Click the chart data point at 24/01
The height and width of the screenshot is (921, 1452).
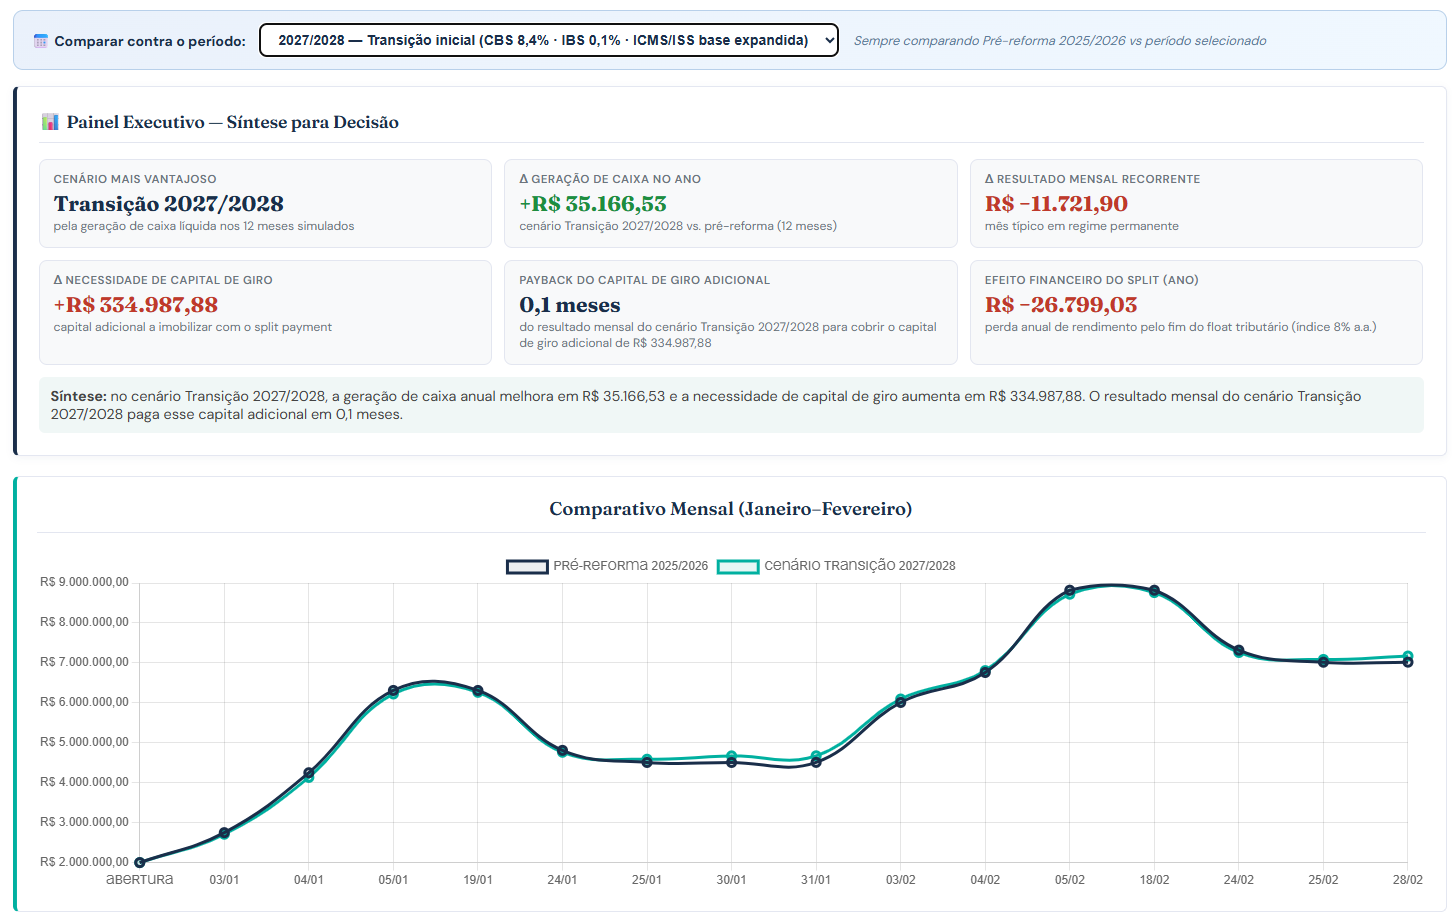(x=562, y=751)
